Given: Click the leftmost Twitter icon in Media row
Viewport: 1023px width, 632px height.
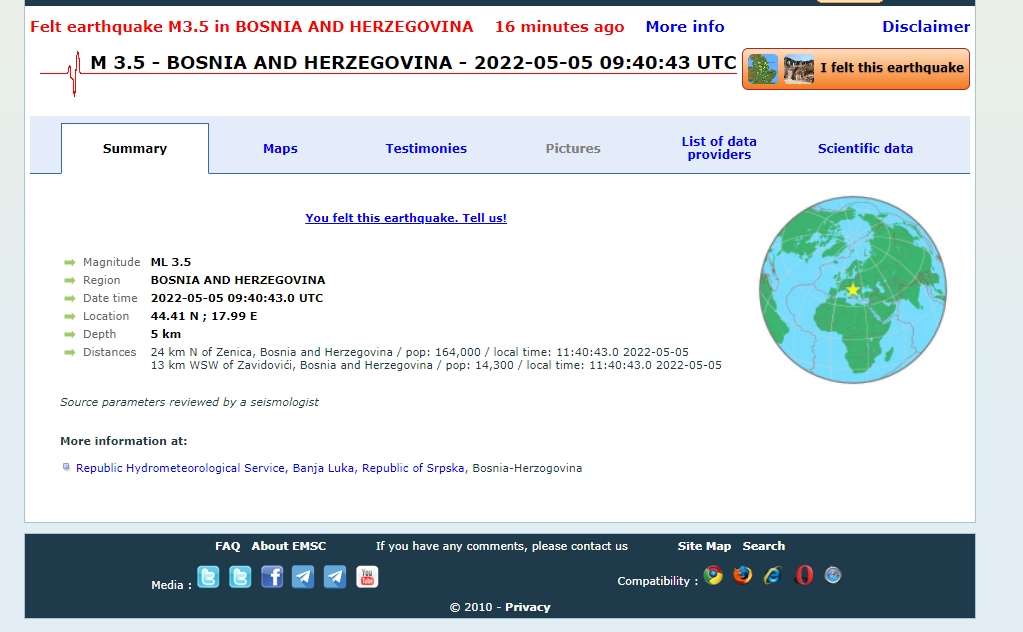Looking at the screenshot, I should 208,577.
